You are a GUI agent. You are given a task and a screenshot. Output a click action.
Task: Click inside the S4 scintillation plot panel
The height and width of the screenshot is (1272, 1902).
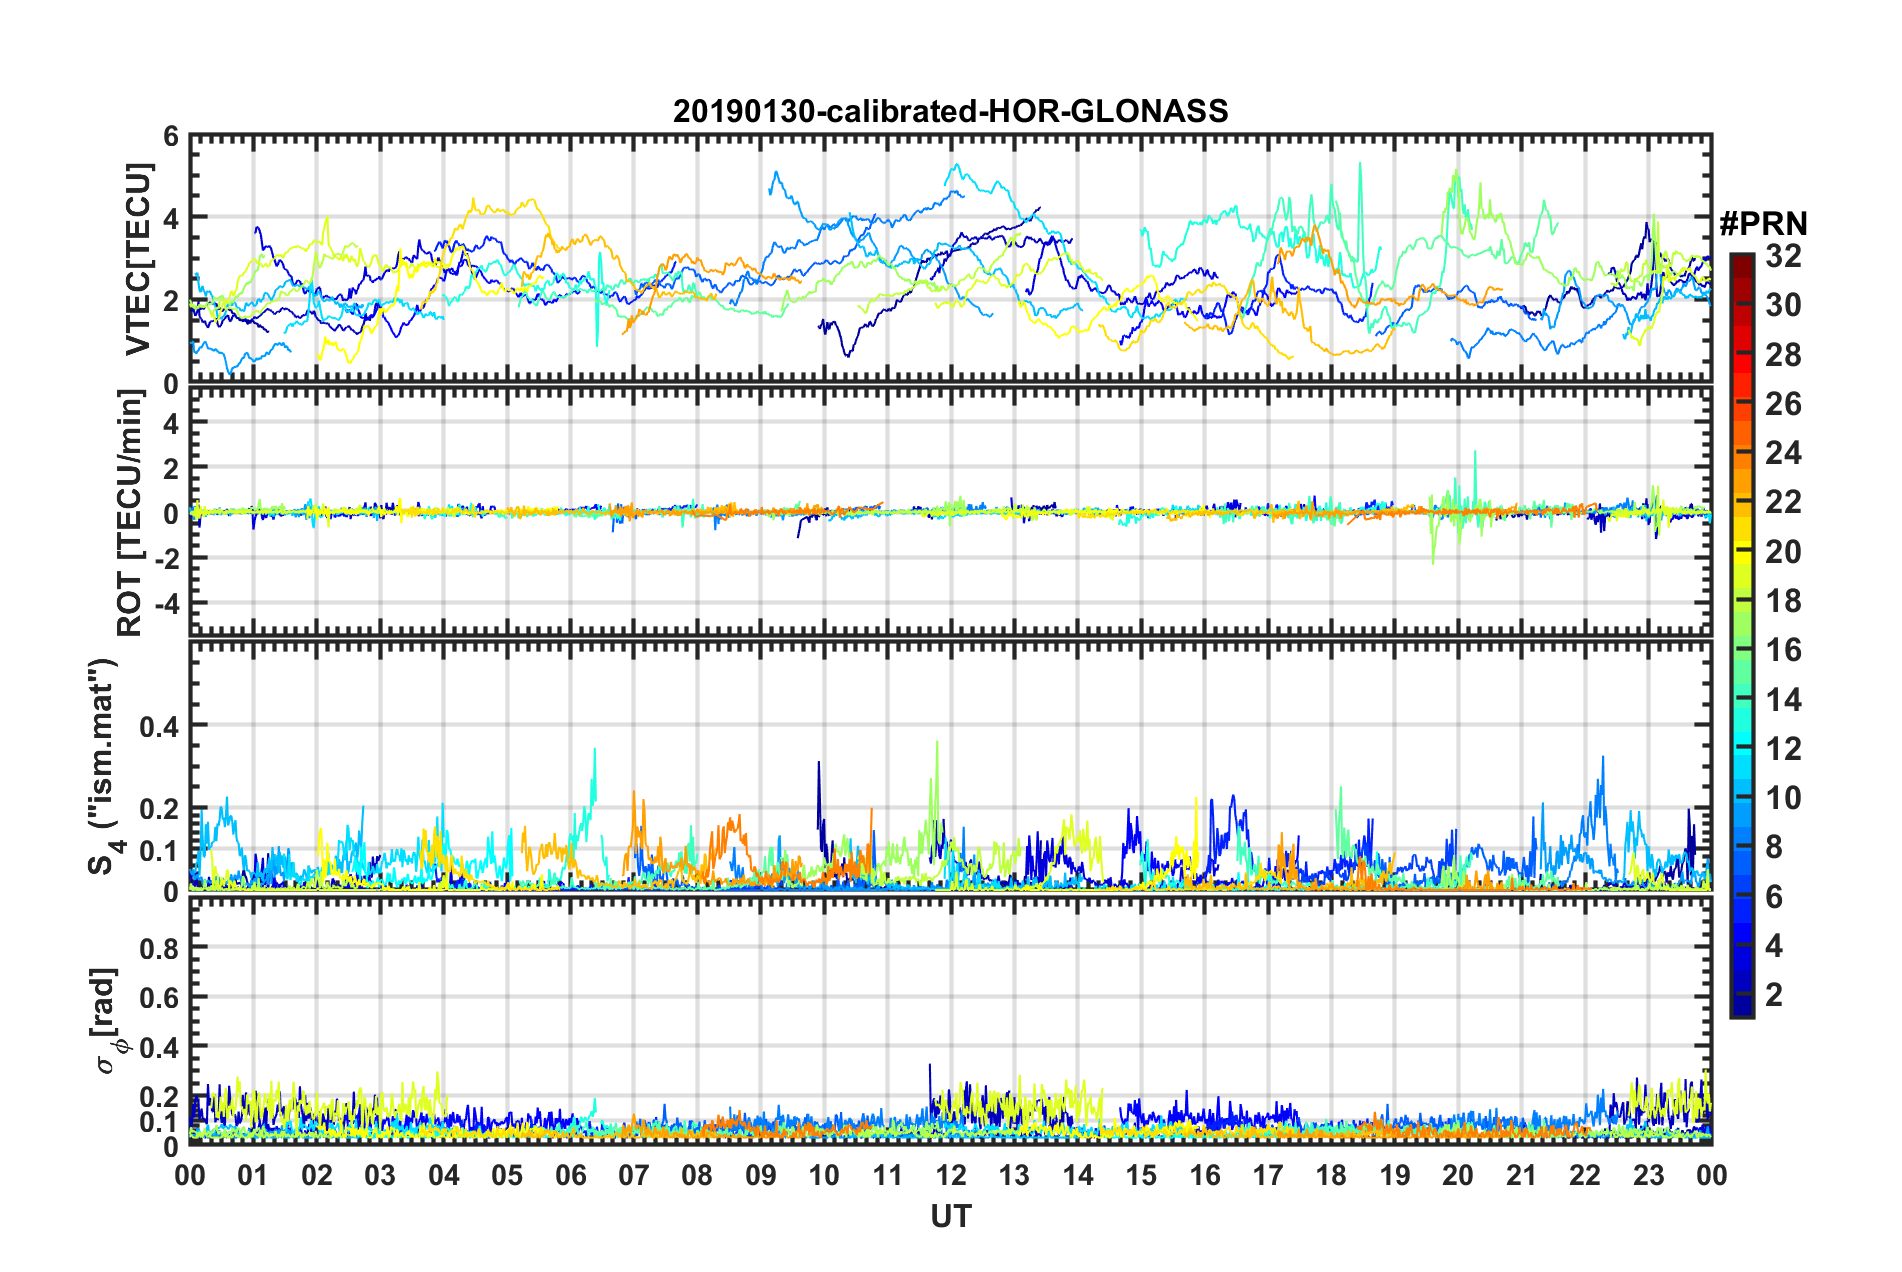951,765
